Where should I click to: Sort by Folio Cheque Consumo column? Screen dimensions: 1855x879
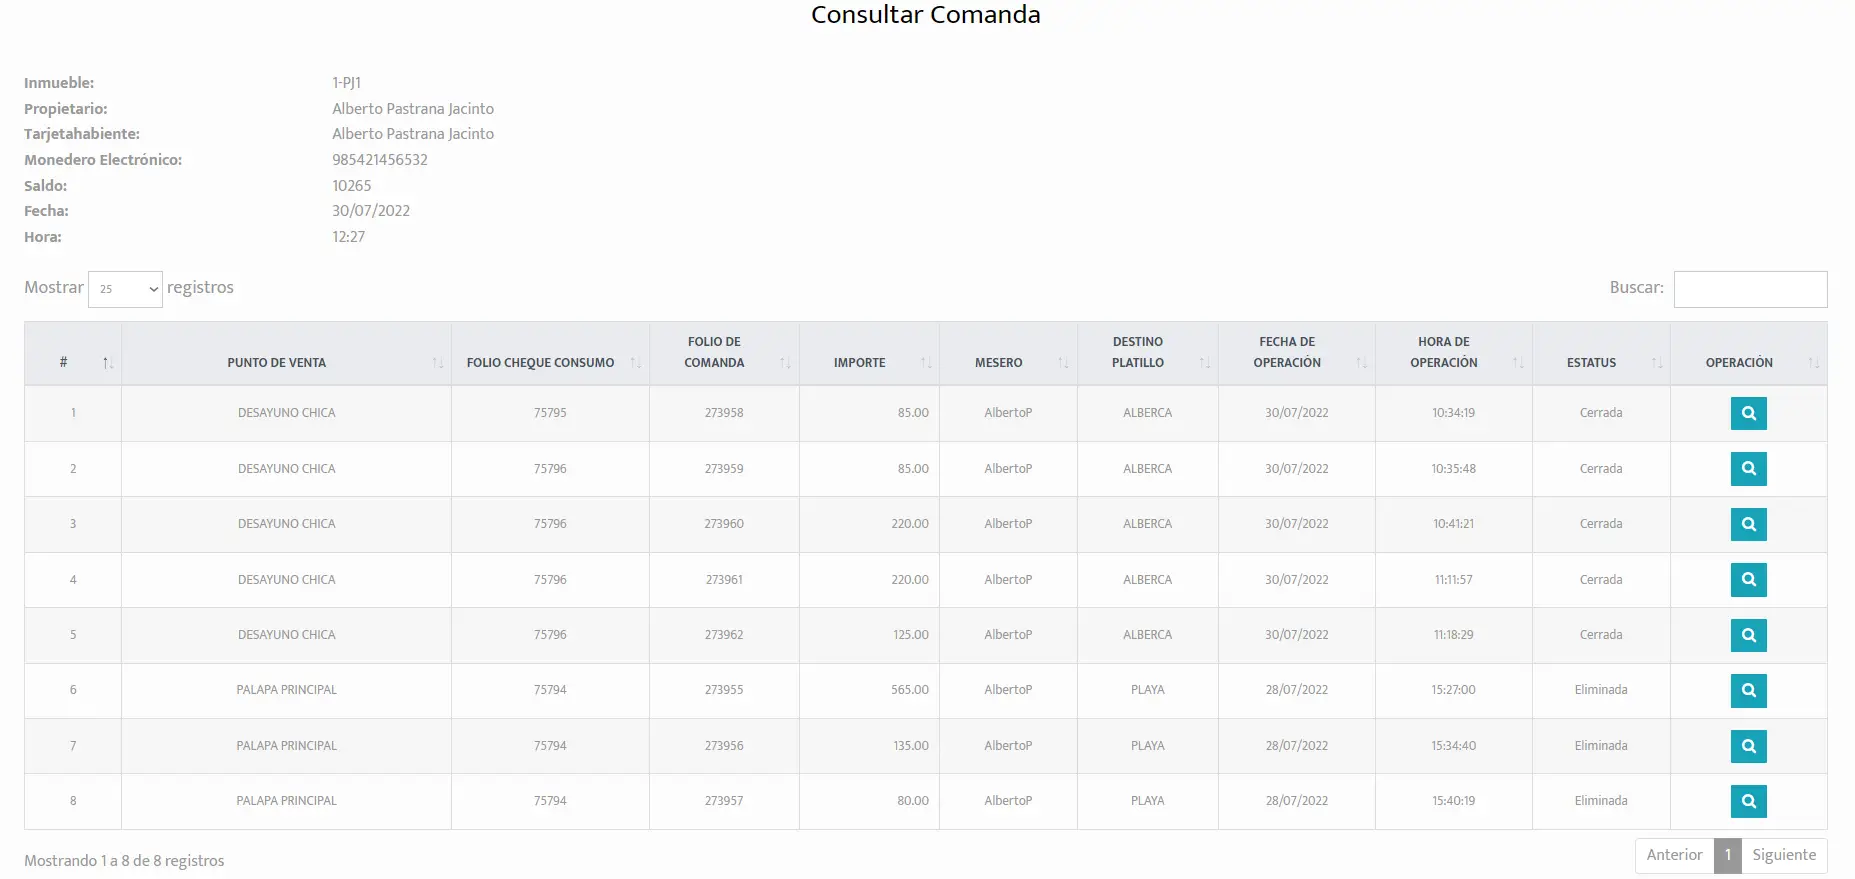pyautogui.click(x=550, y=354)
